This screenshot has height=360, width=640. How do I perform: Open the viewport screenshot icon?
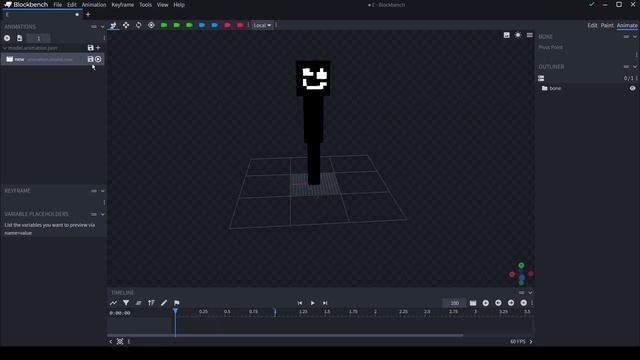tap(507, 35)
